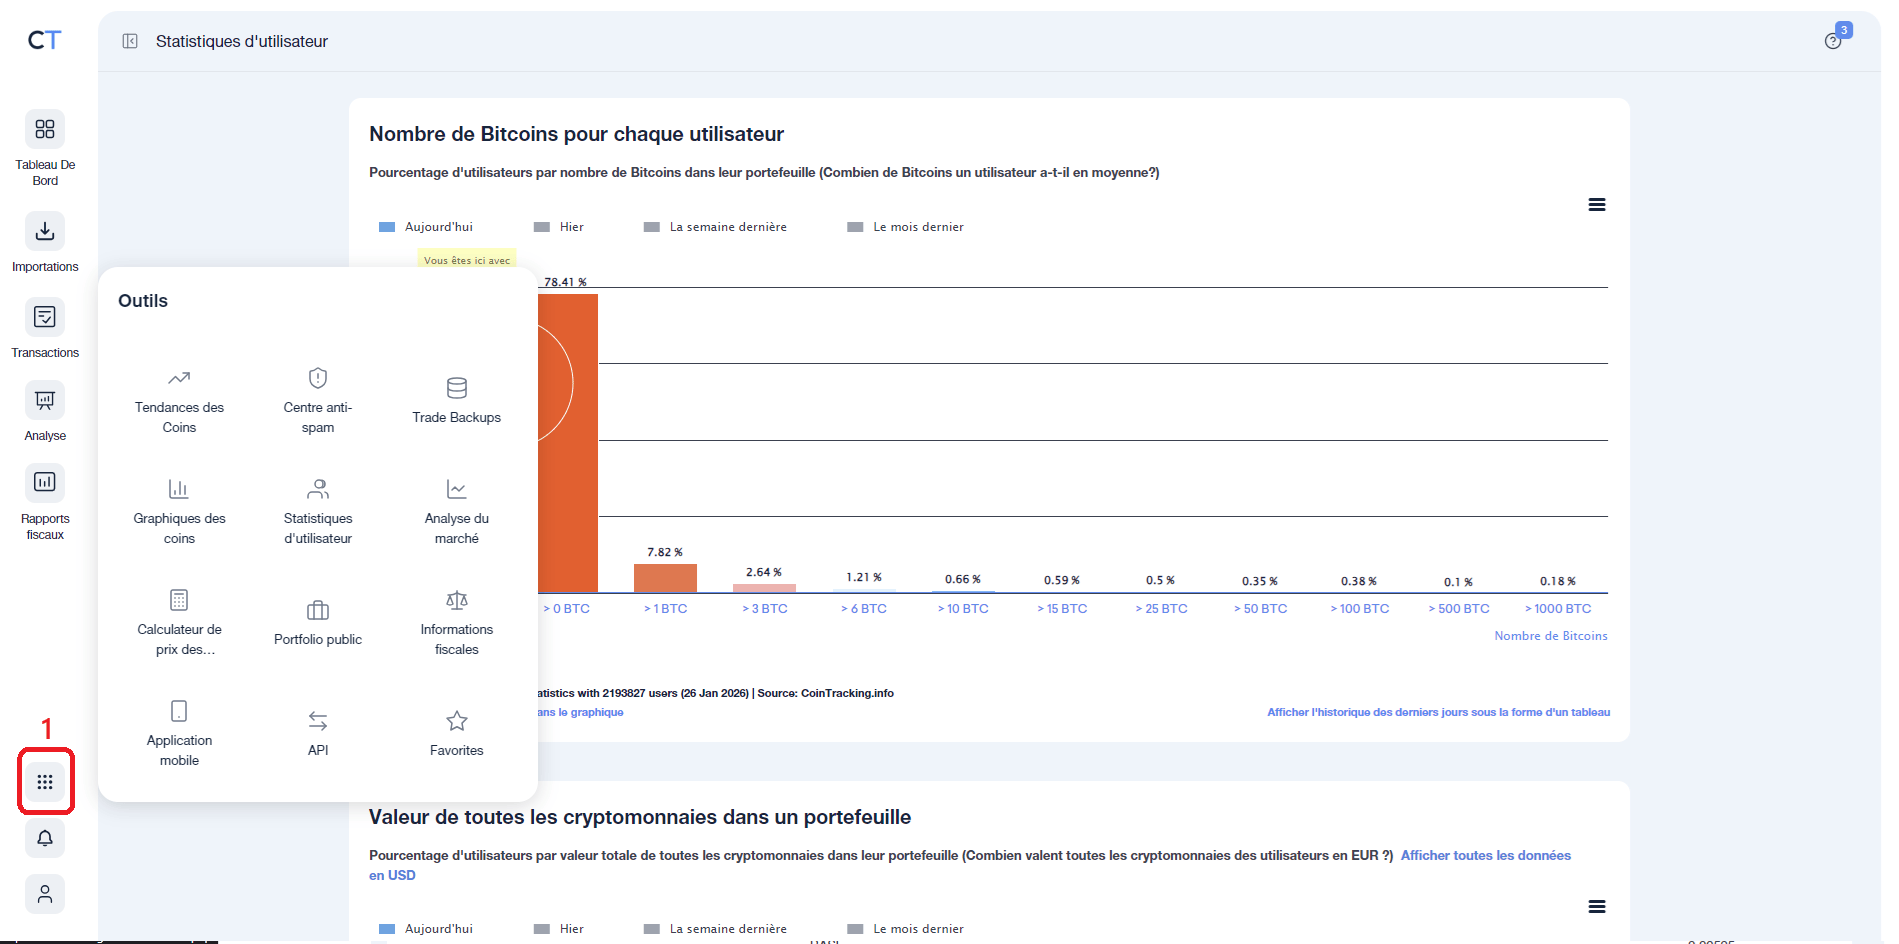The image size is (1899, 944).
Task: Open the user account icon
Action: (45, 894)
